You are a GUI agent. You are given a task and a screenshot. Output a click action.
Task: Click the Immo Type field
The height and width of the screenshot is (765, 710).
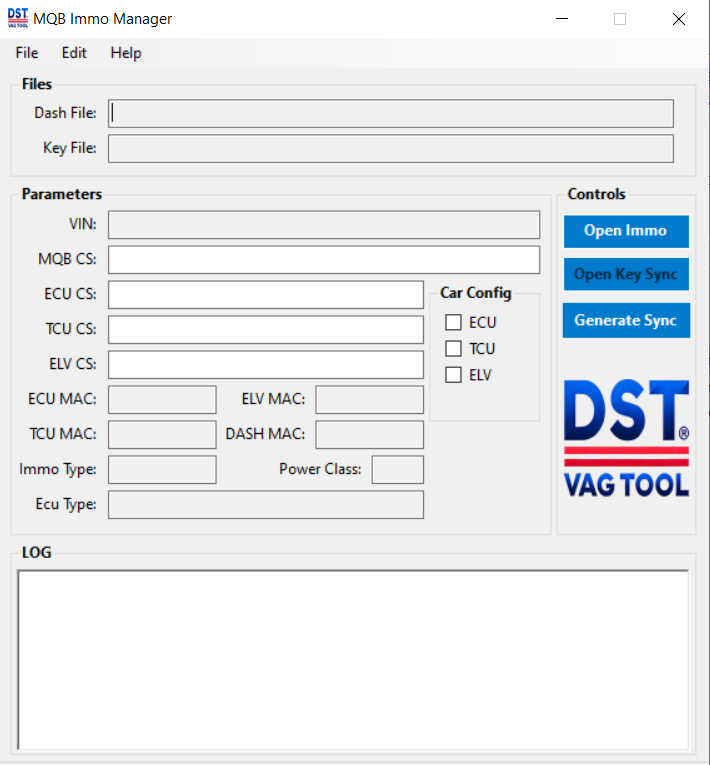point(162,470)
